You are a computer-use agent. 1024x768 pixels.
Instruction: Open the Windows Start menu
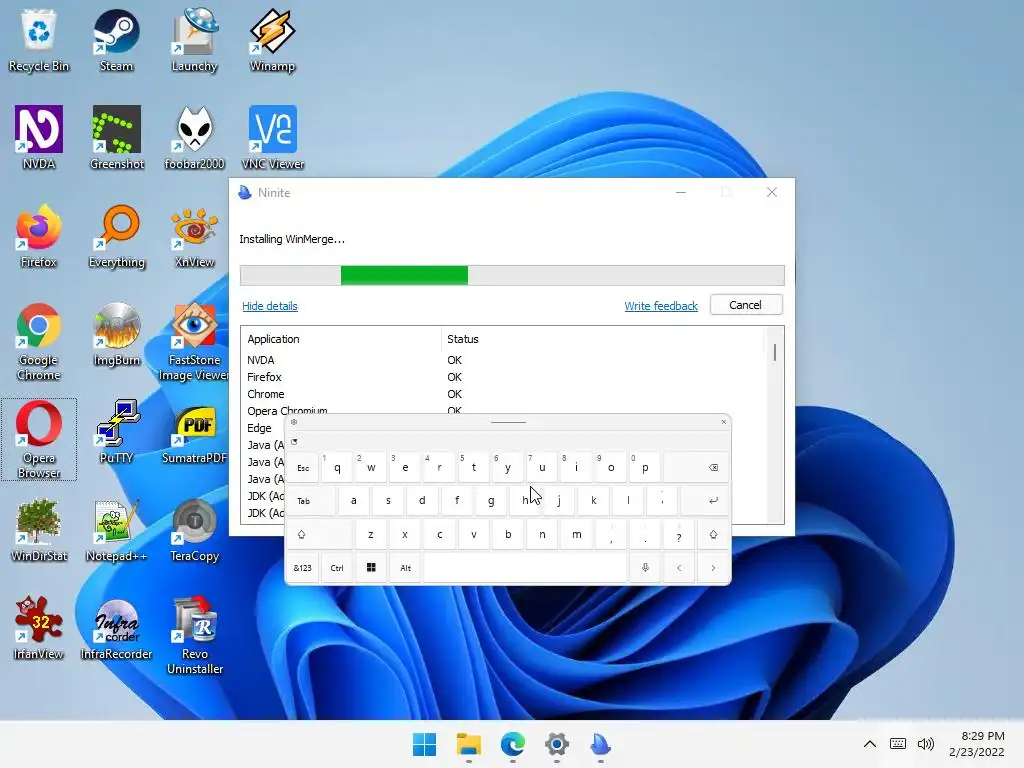pos(424,744)
